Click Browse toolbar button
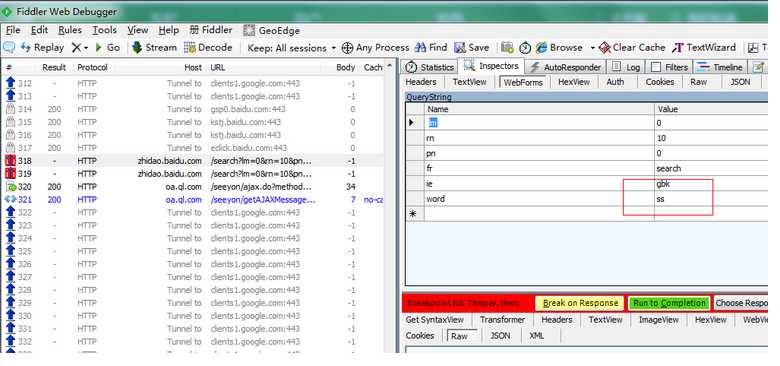This screenshot has width=780, height=366. pos(559,48)
